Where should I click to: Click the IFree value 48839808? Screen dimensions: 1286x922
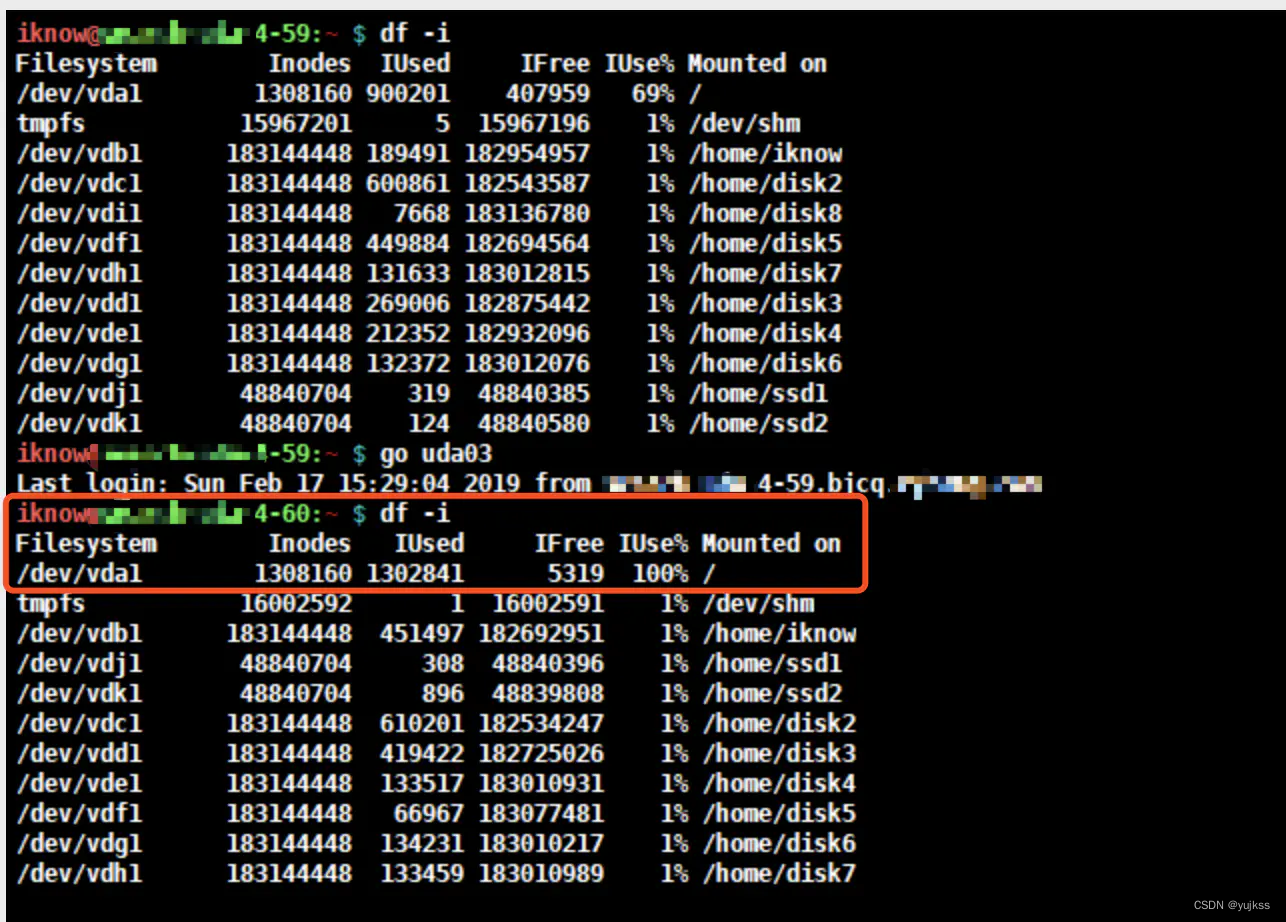click(548, 694)
